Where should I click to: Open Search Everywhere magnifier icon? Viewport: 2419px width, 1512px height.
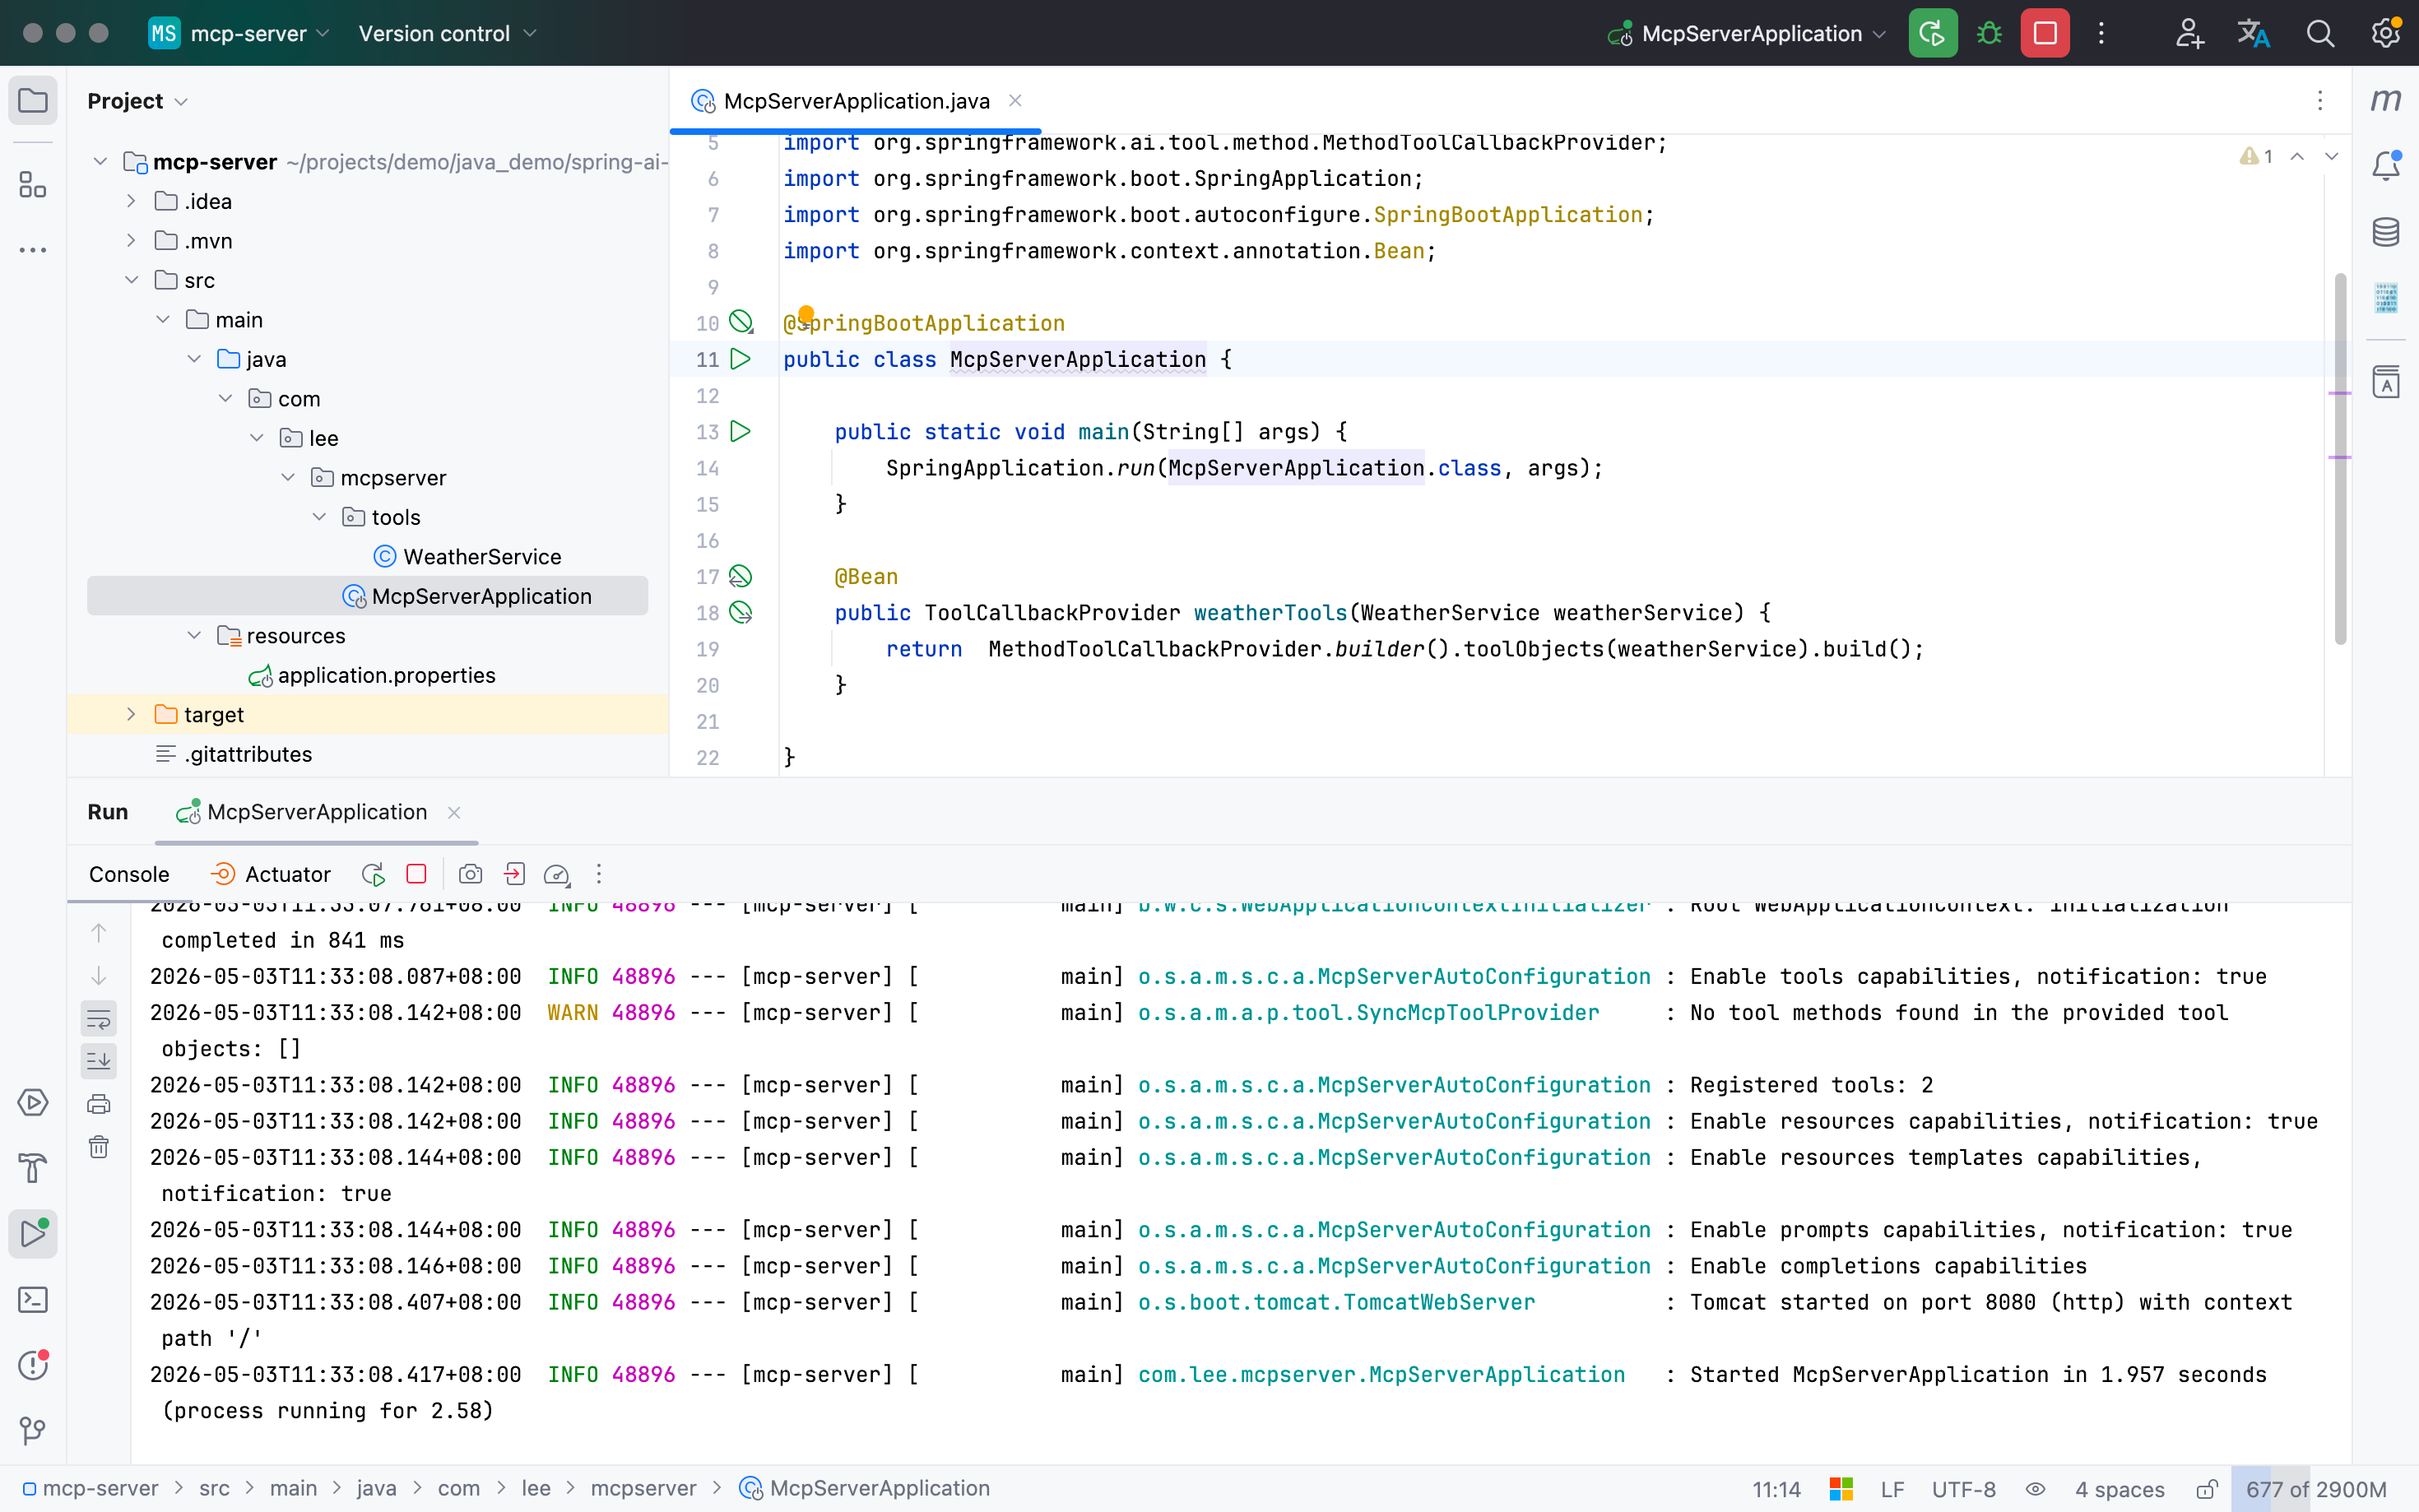(x=2320, y=33)
